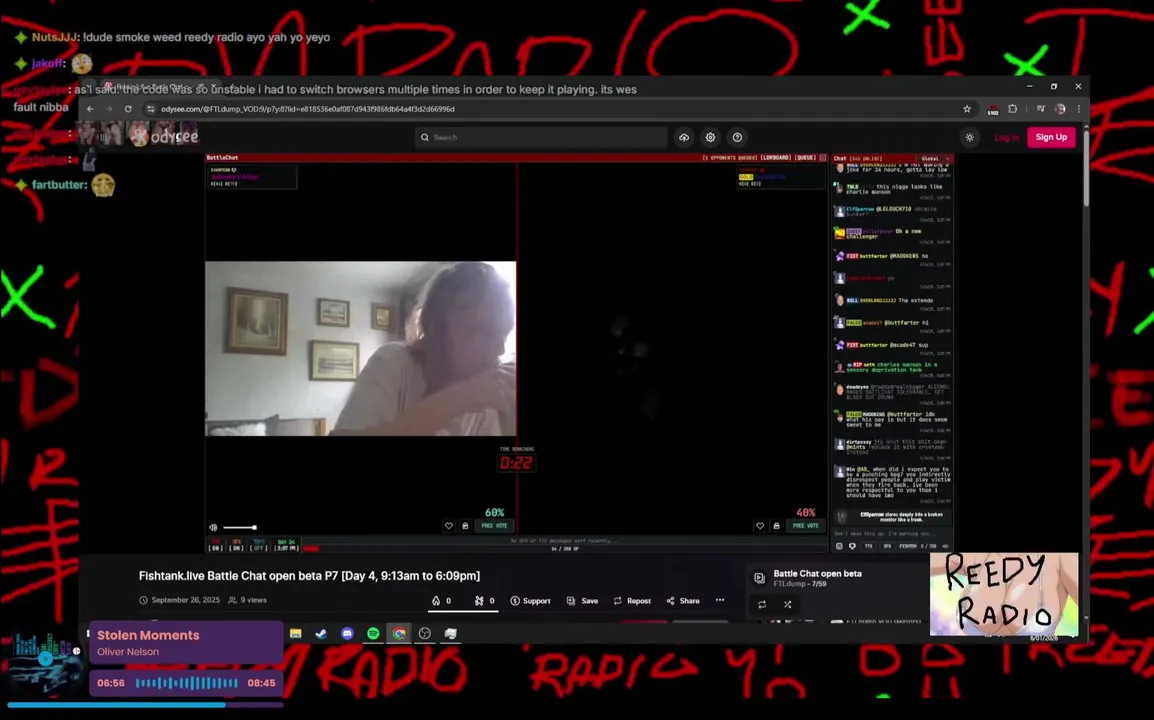Open Discord from the taskbar
The image size is (1154, 720).
pos(347,634)
